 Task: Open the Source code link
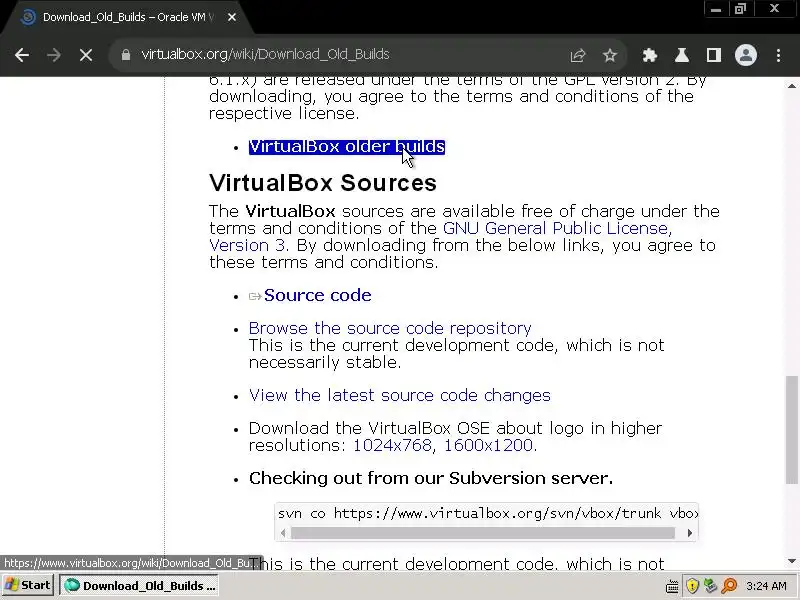[x=317, y=295]
